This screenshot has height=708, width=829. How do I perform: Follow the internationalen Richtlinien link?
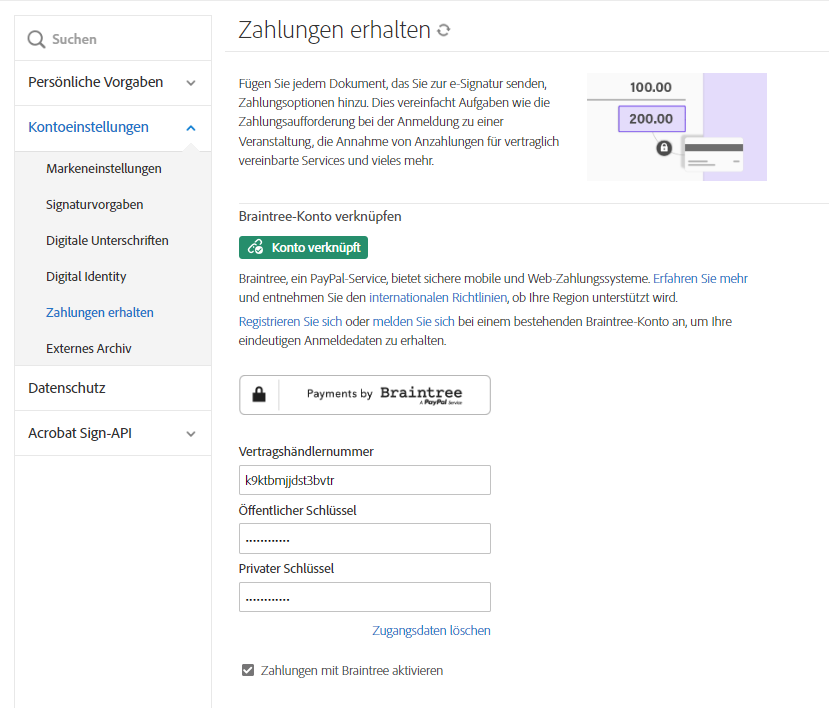pyautogui.click(x=437, y=298)
